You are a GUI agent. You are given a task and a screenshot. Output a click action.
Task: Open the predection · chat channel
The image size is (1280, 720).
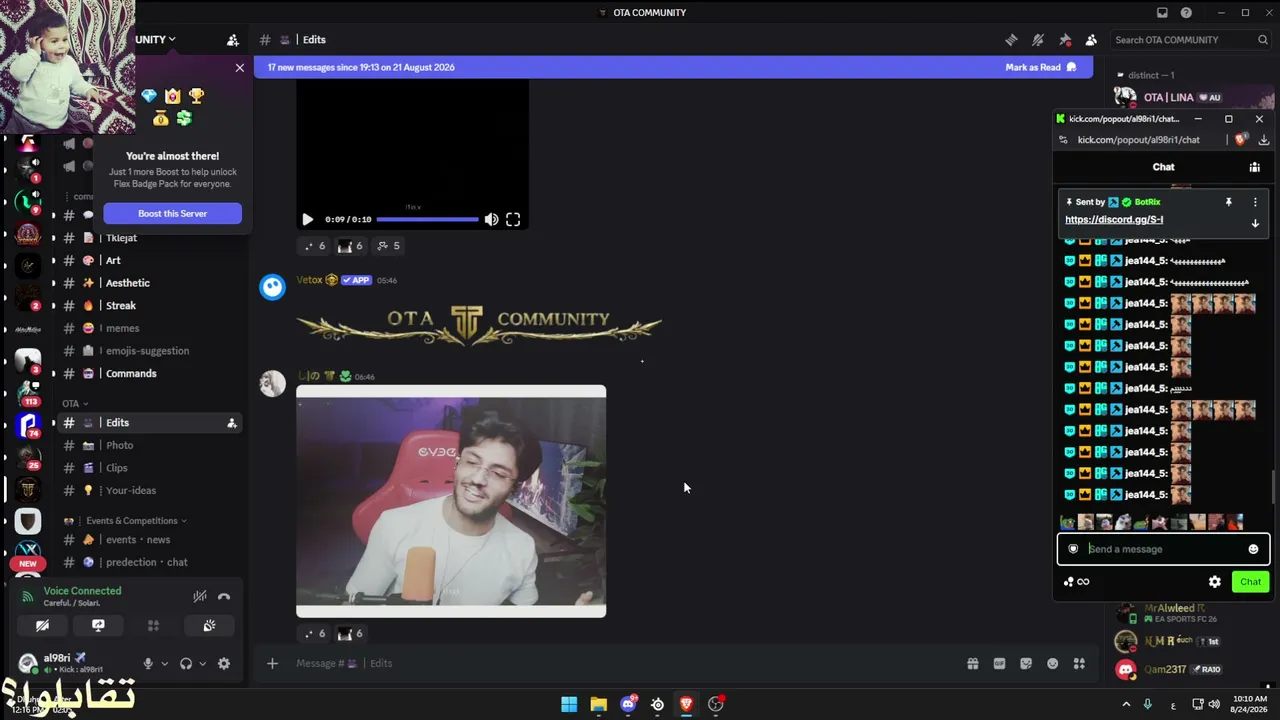tap(146, 562)
